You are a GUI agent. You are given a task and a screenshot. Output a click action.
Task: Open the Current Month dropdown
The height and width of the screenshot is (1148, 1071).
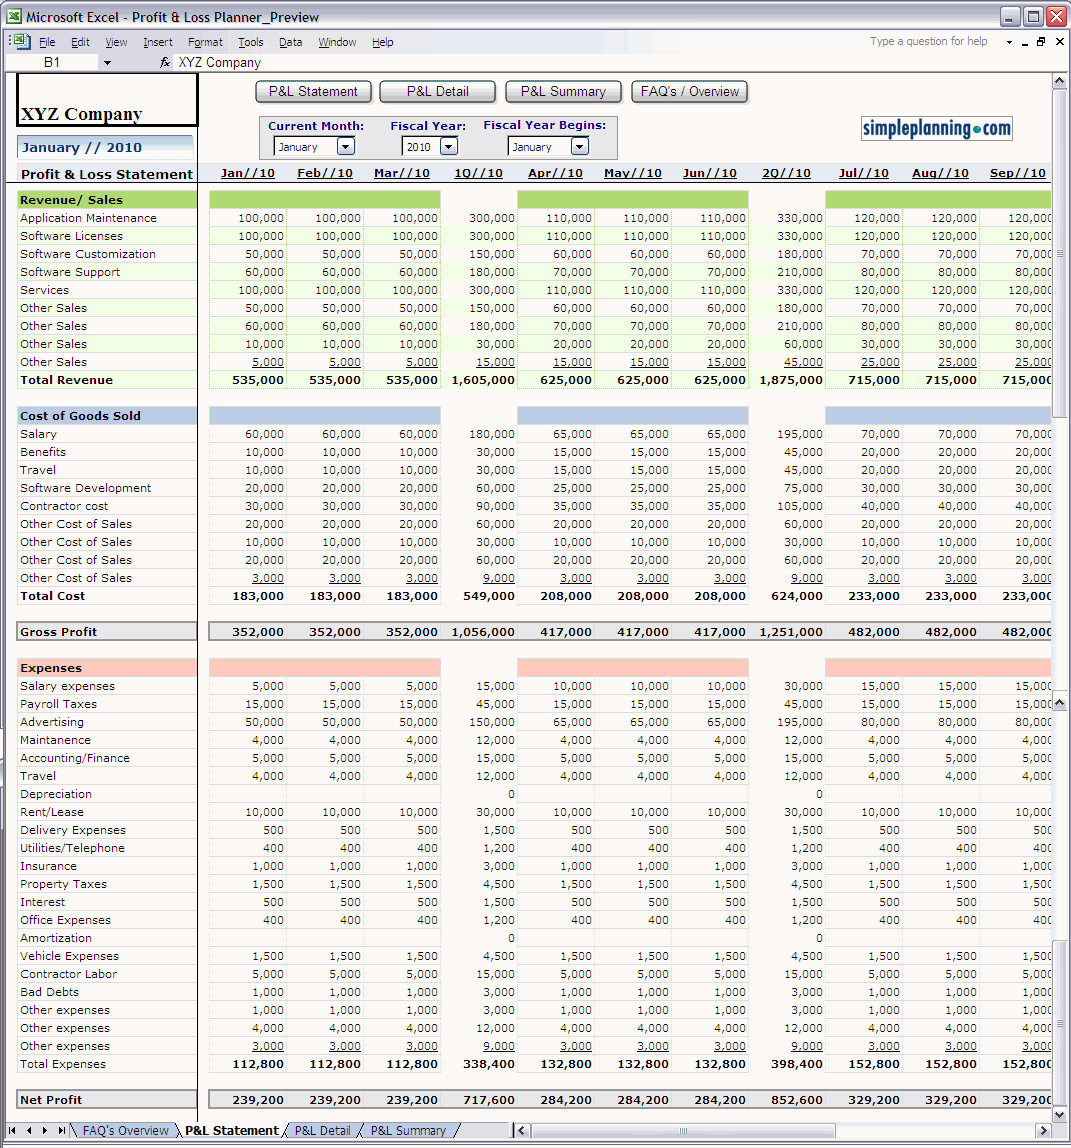(x=346, y=146)
